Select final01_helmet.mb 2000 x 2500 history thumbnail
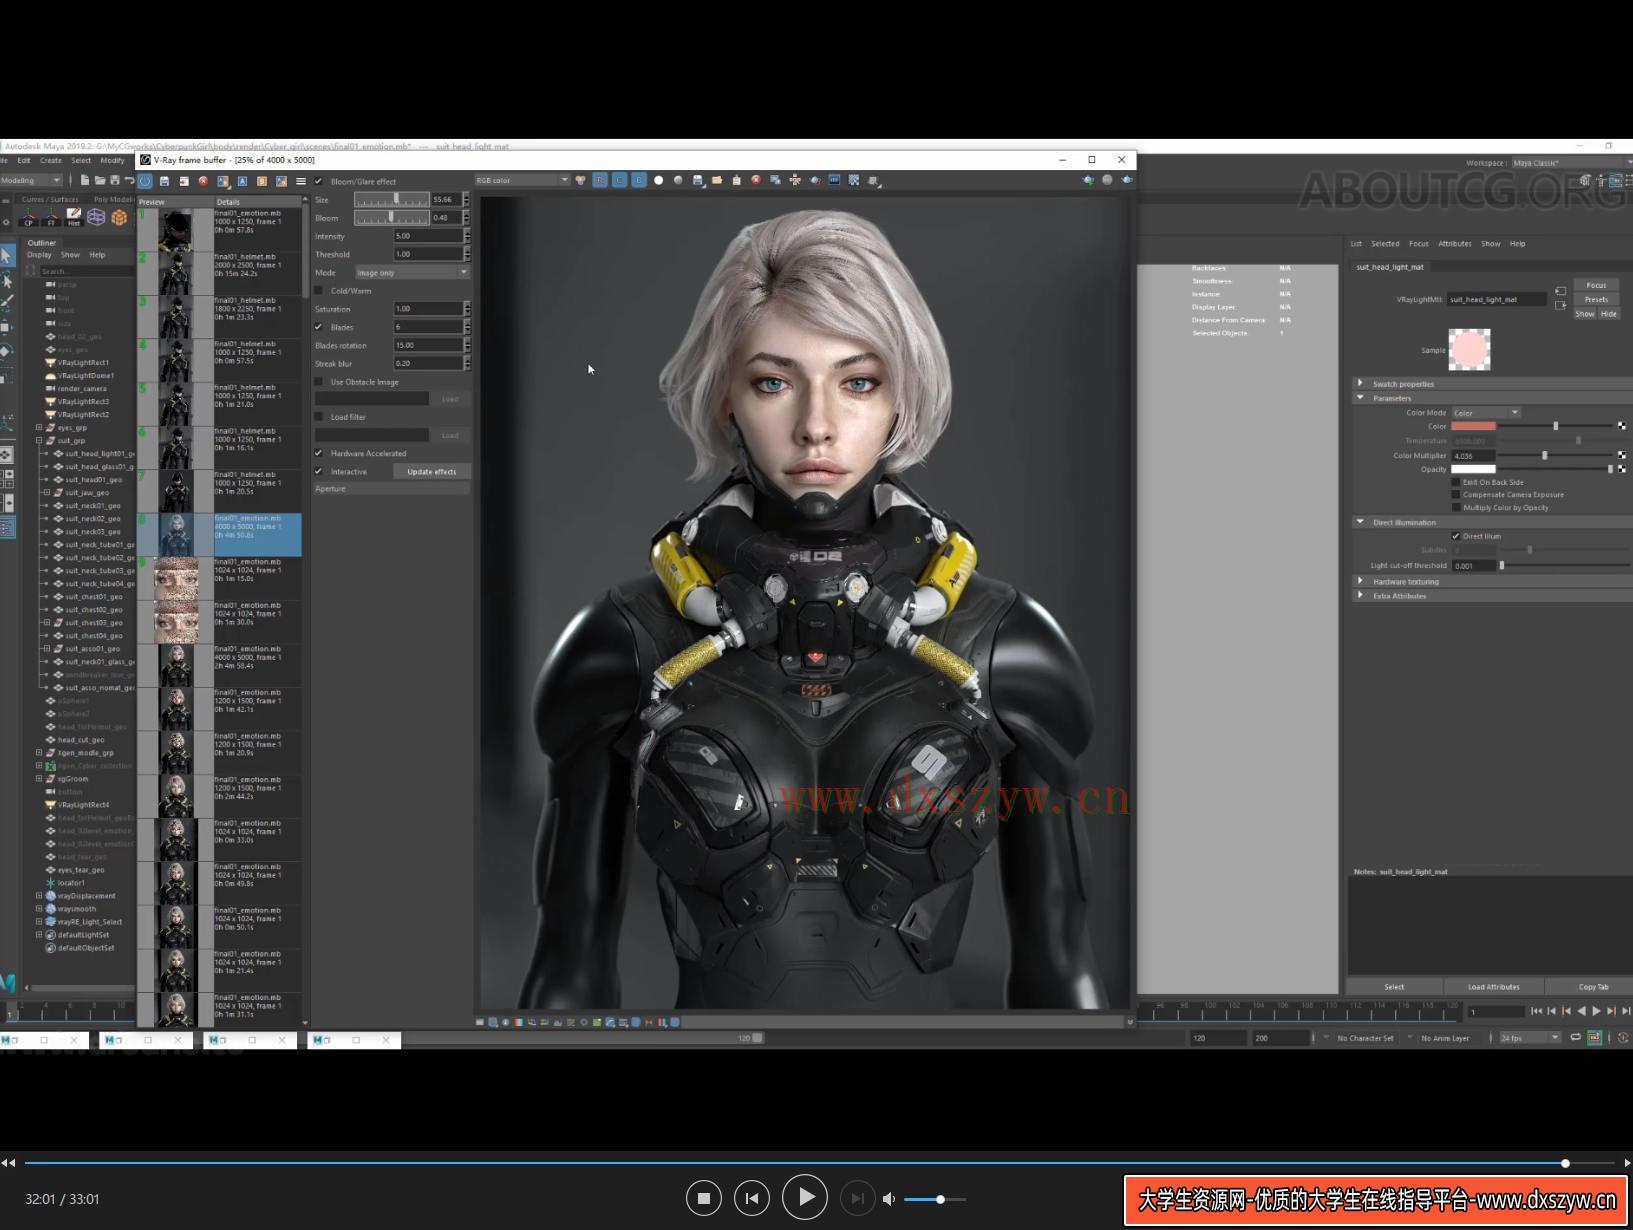 [176, 273]
